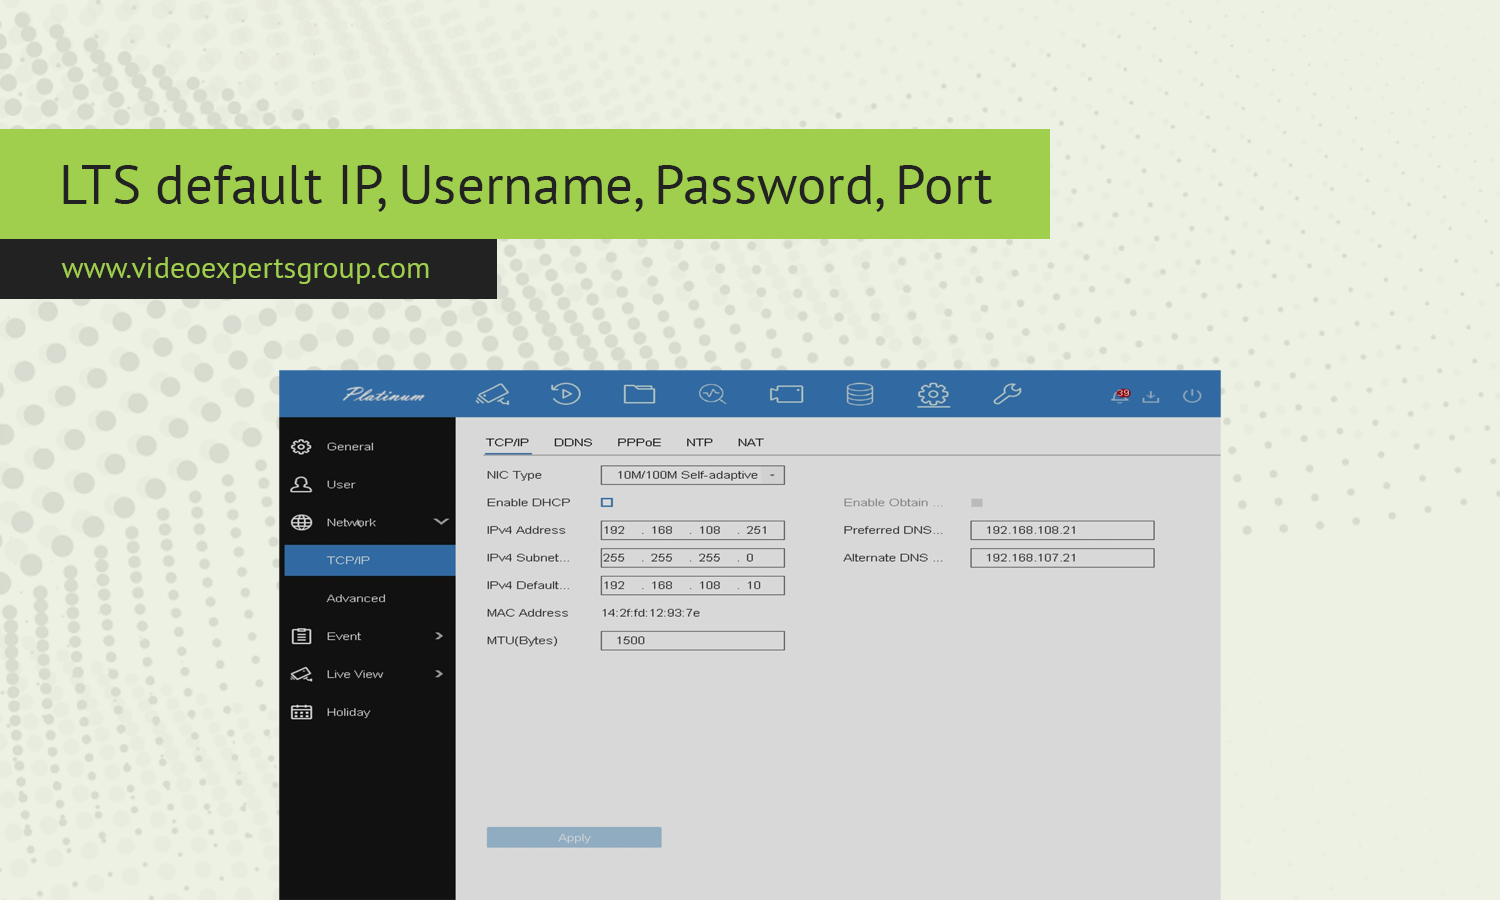Click the Holiday calendar icon in sidebar
The width and height of the screenshot is (1500, 900).
(301, 712)
